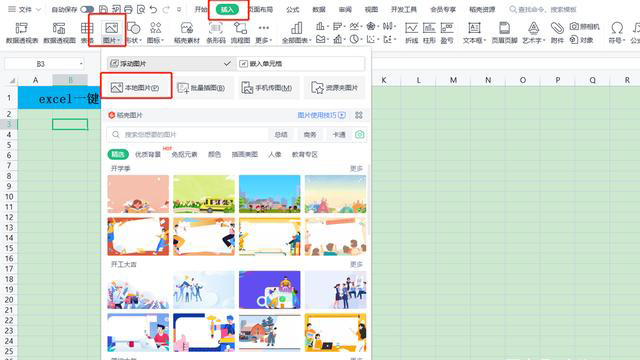Insert a barcode (条形码)
This screenshot has width=640, height=360.
(216, 33)
